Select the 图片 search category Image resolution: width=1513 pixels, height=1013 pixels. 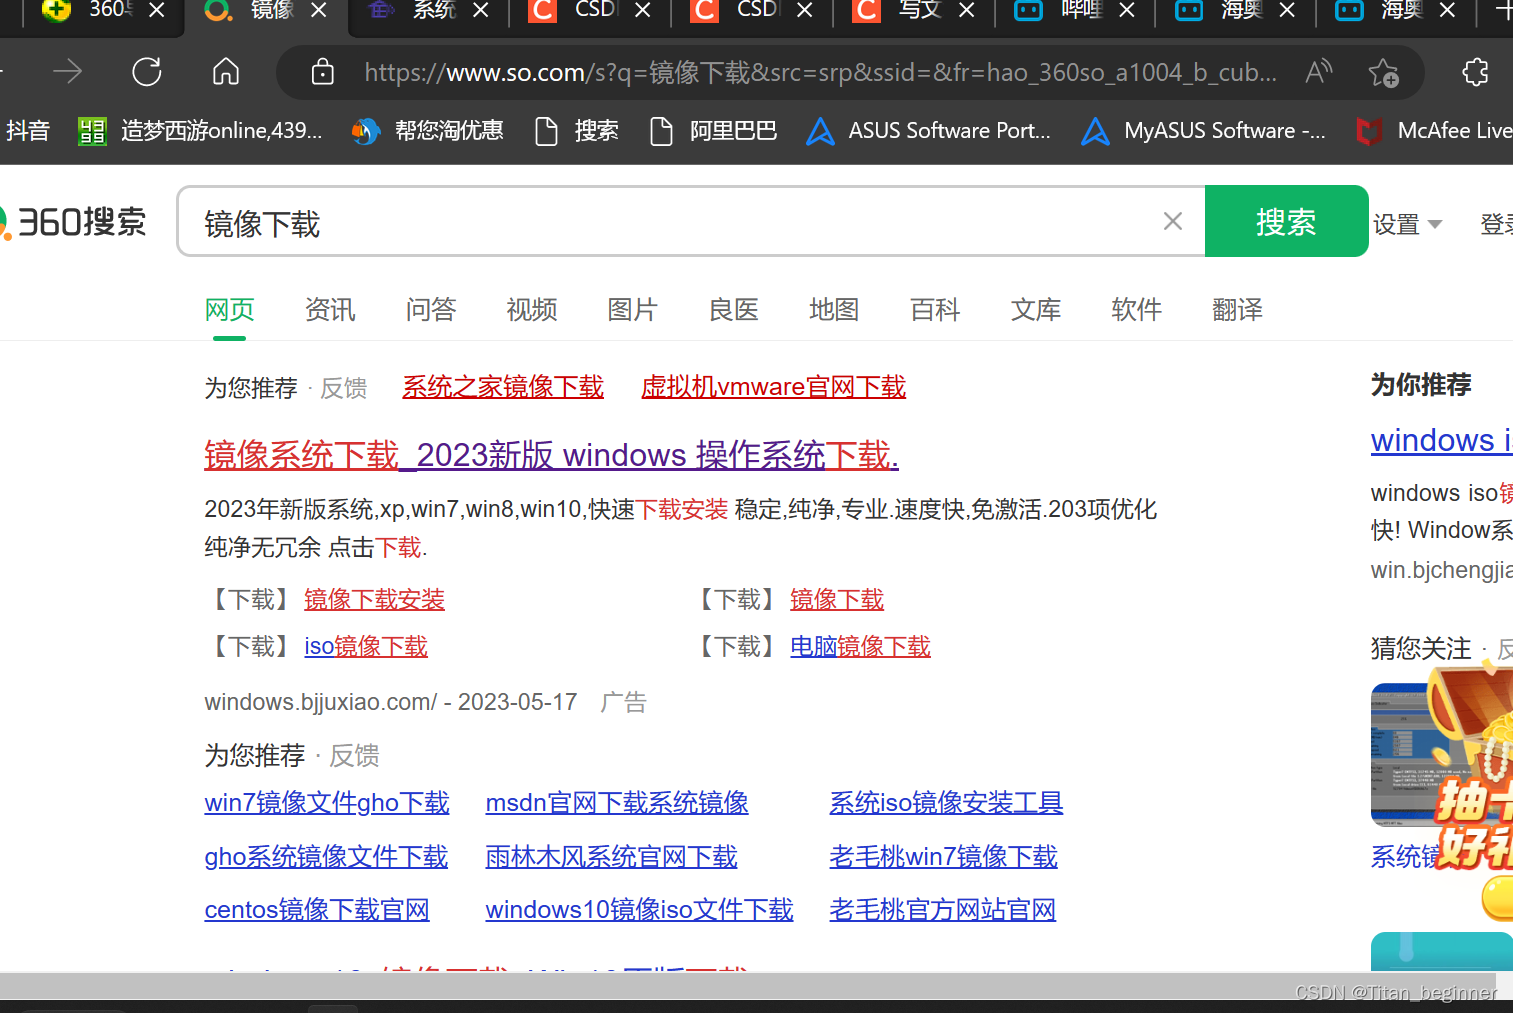pyautogui.click(x=632, y=310)
